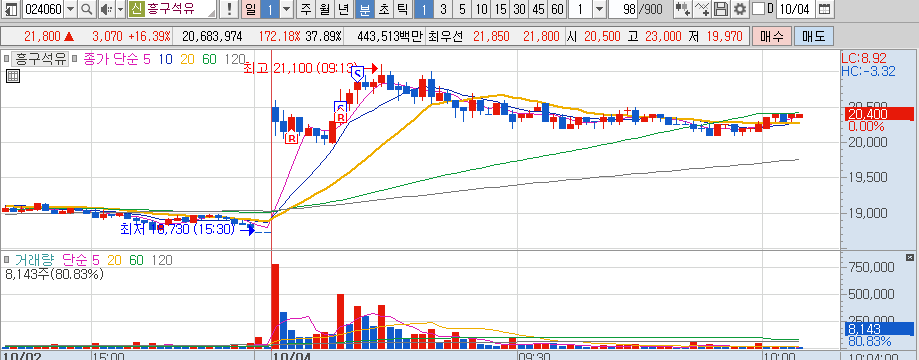Click the 흥구석유 legend label in chart
This screenshot has width=919, height=360.
[x=41, y=59]
